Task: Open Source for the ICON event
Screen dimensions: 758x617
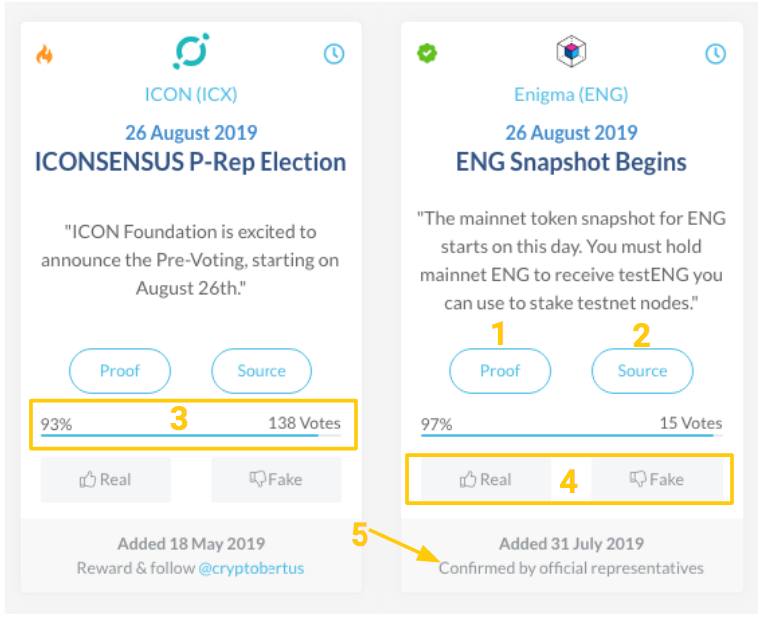Action: [262, 371]
